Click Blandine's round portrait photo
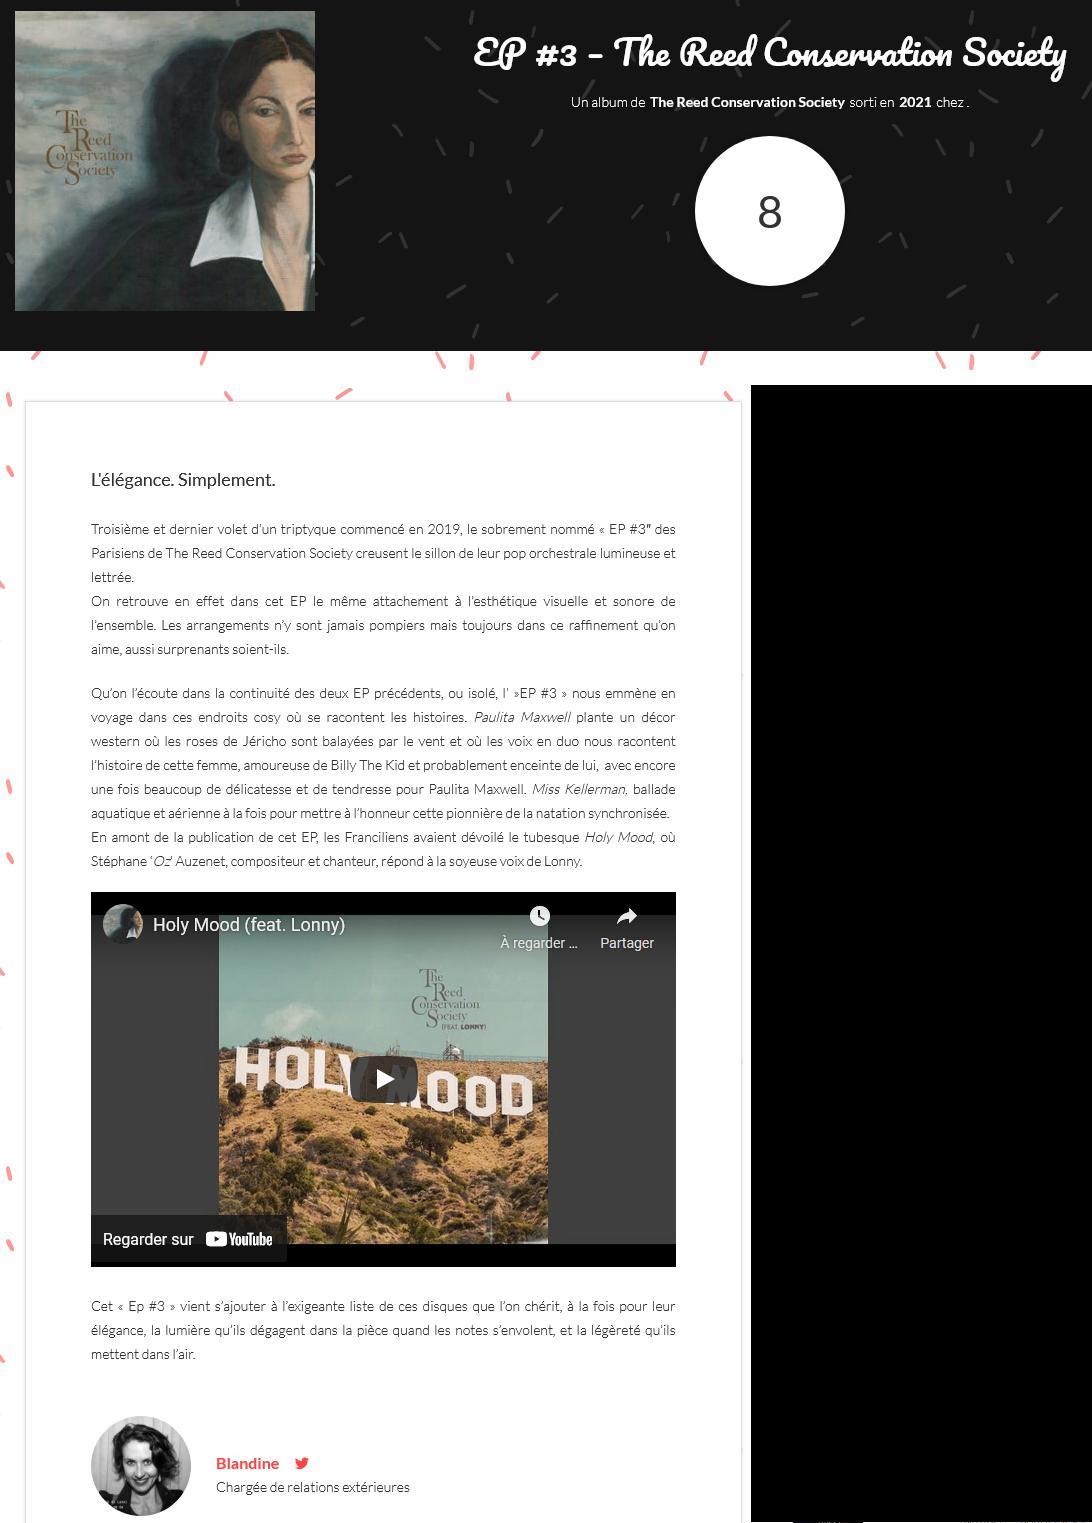Image resolution: width=1092 pixels, height=1523 pixels. click(141, 1466)
